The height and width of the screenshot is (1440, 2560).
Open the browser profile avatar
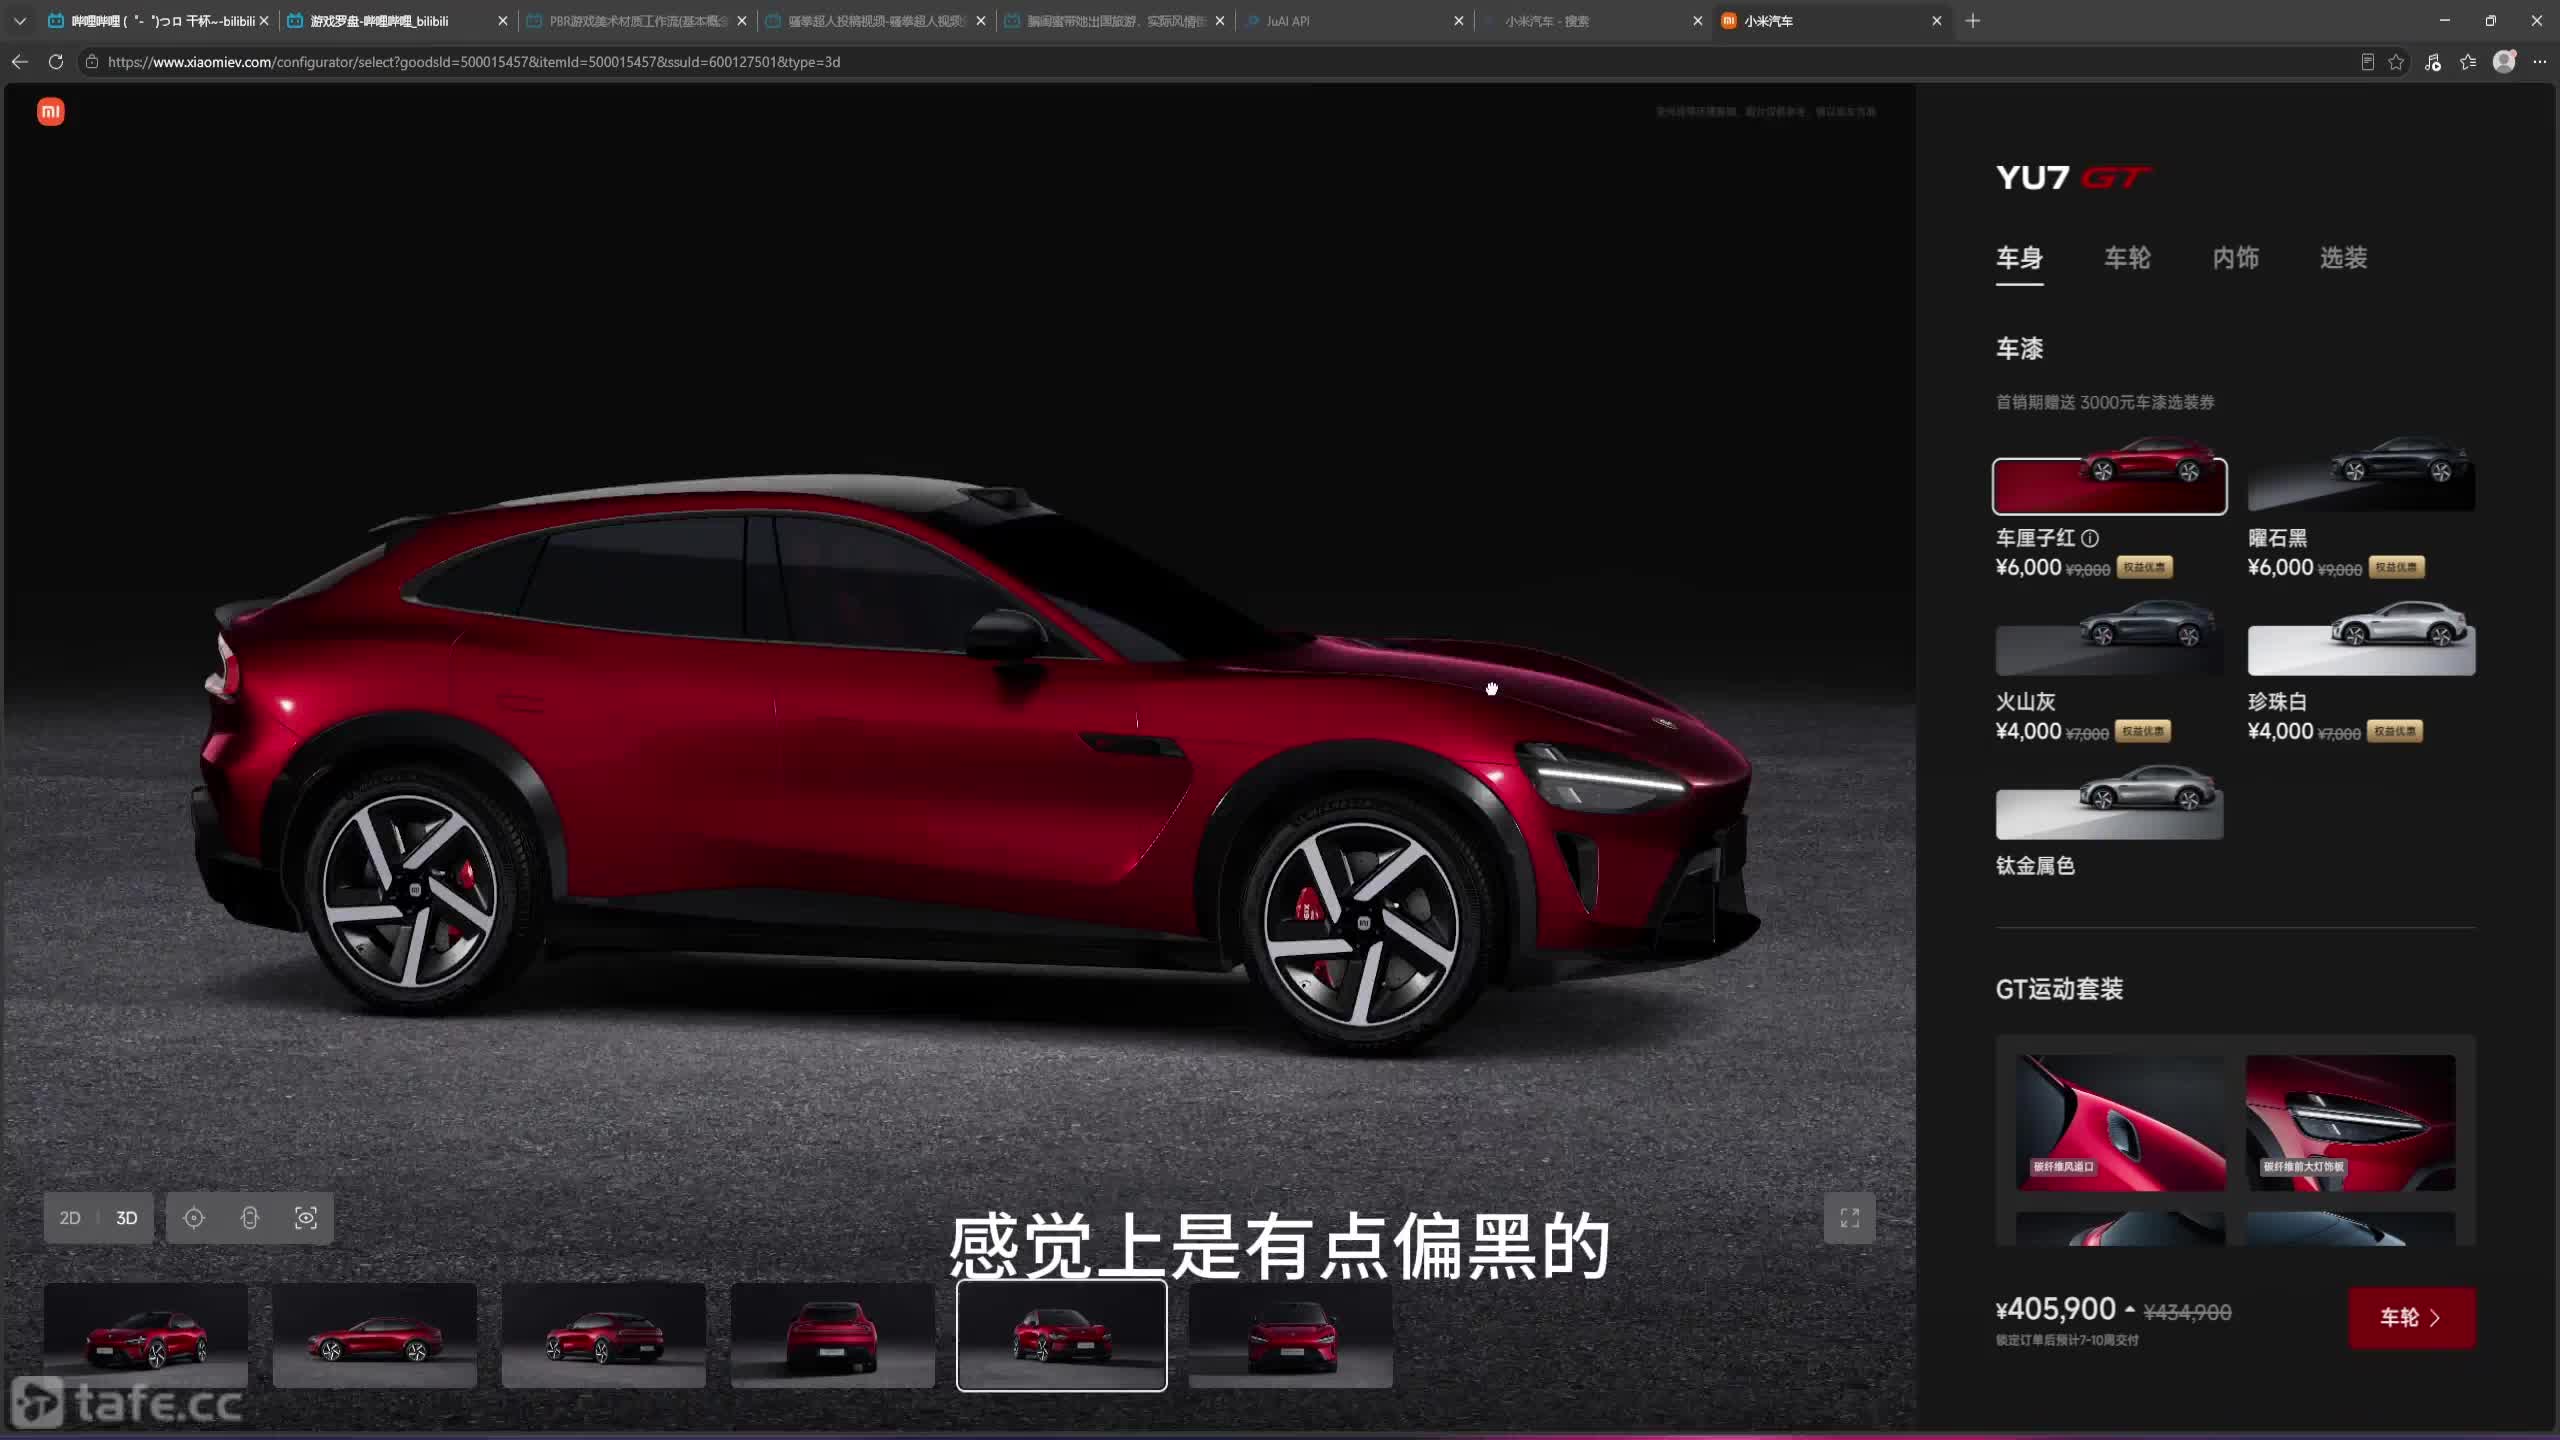[x=2504, y=62]
